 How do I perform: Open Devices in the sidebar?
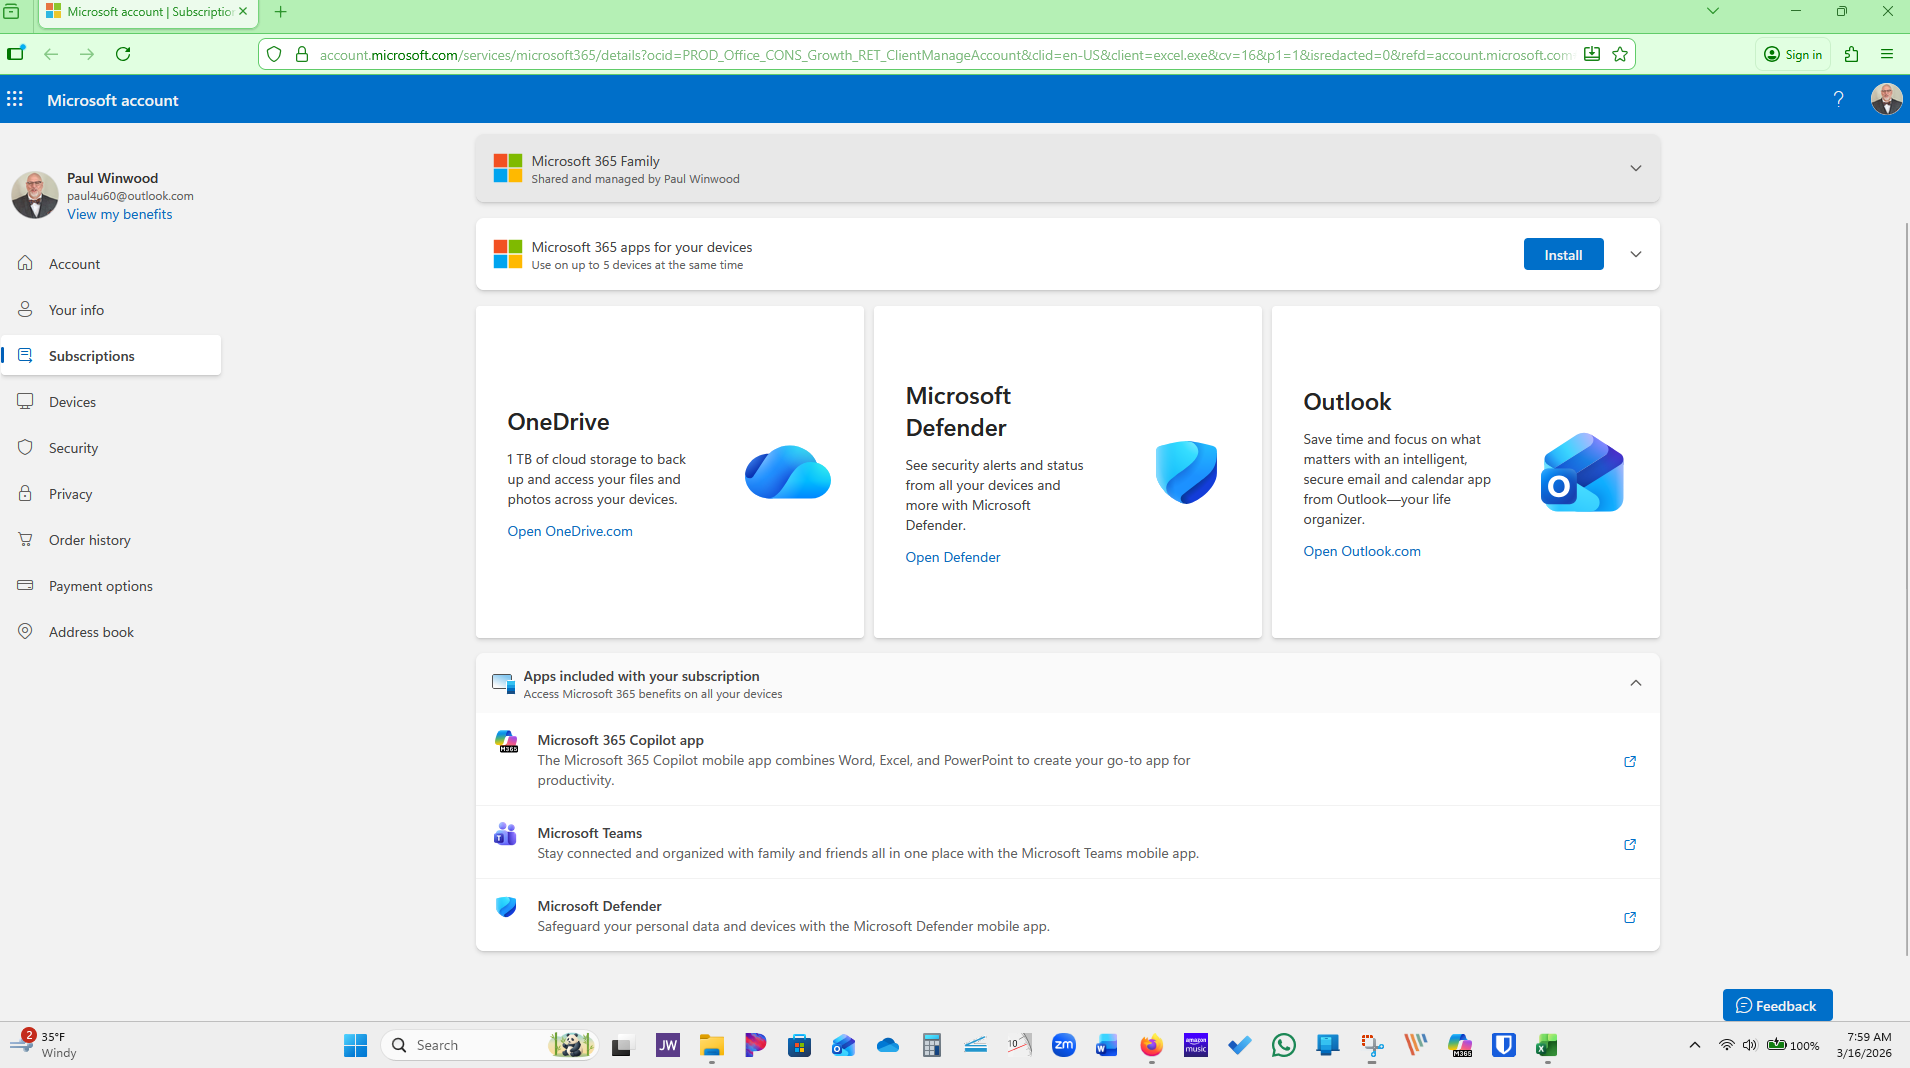pos(110,402)
